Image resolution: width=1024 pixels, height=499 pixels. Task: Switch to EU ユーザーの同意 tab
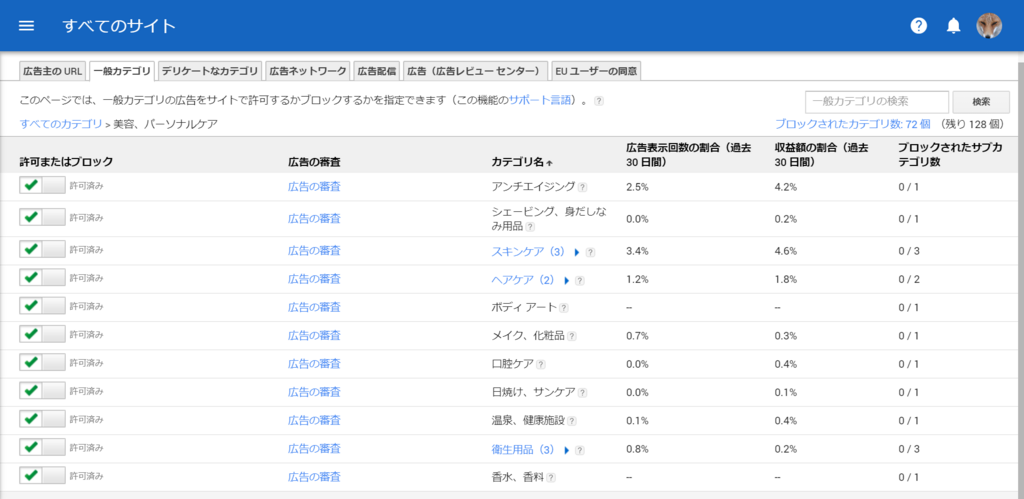pyautogui.click(x=596, y=71)
